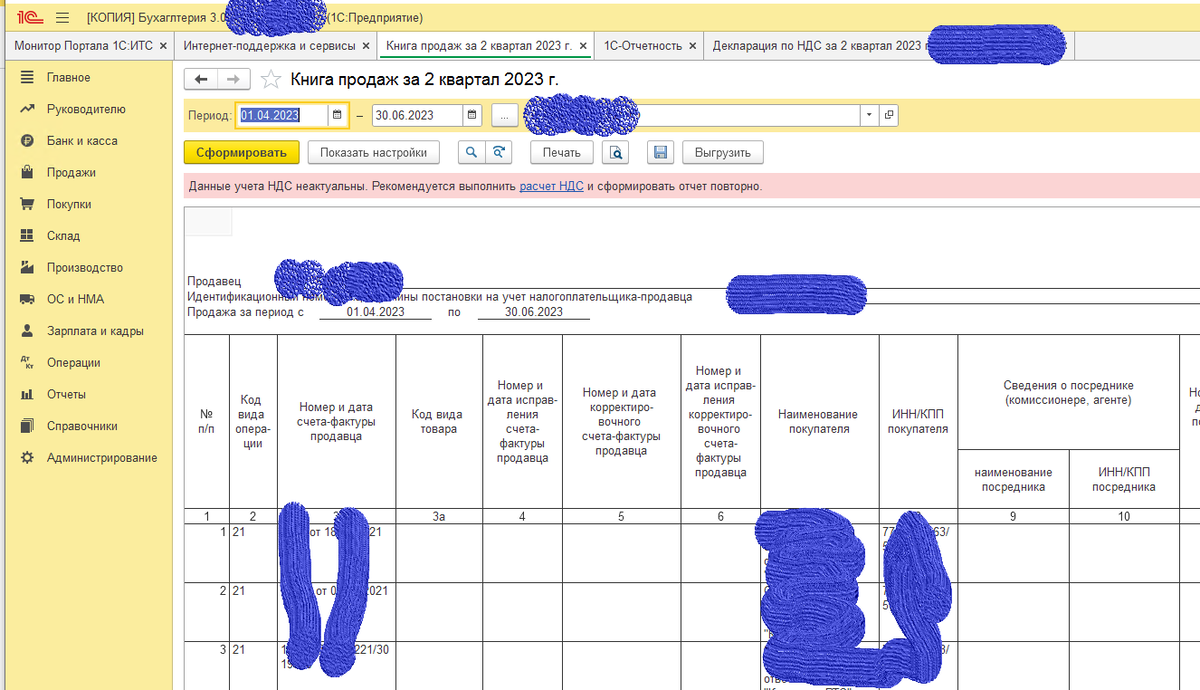Click the Печать button
1200x690 pixels.
pos(561,153)
